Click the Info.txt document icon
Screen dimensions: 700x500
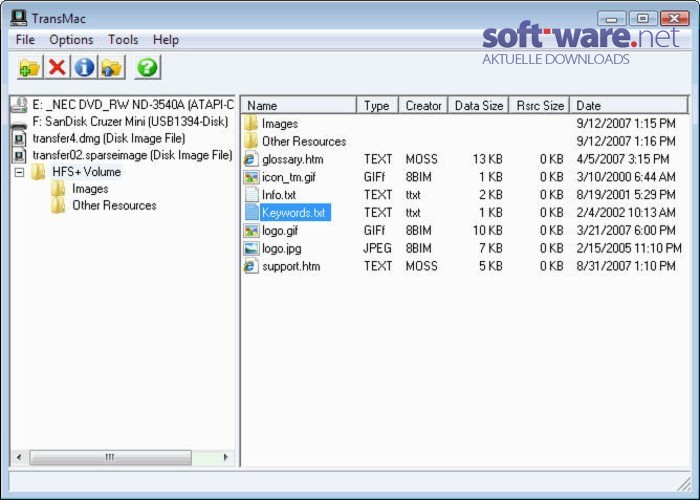[x=251, y=195]
